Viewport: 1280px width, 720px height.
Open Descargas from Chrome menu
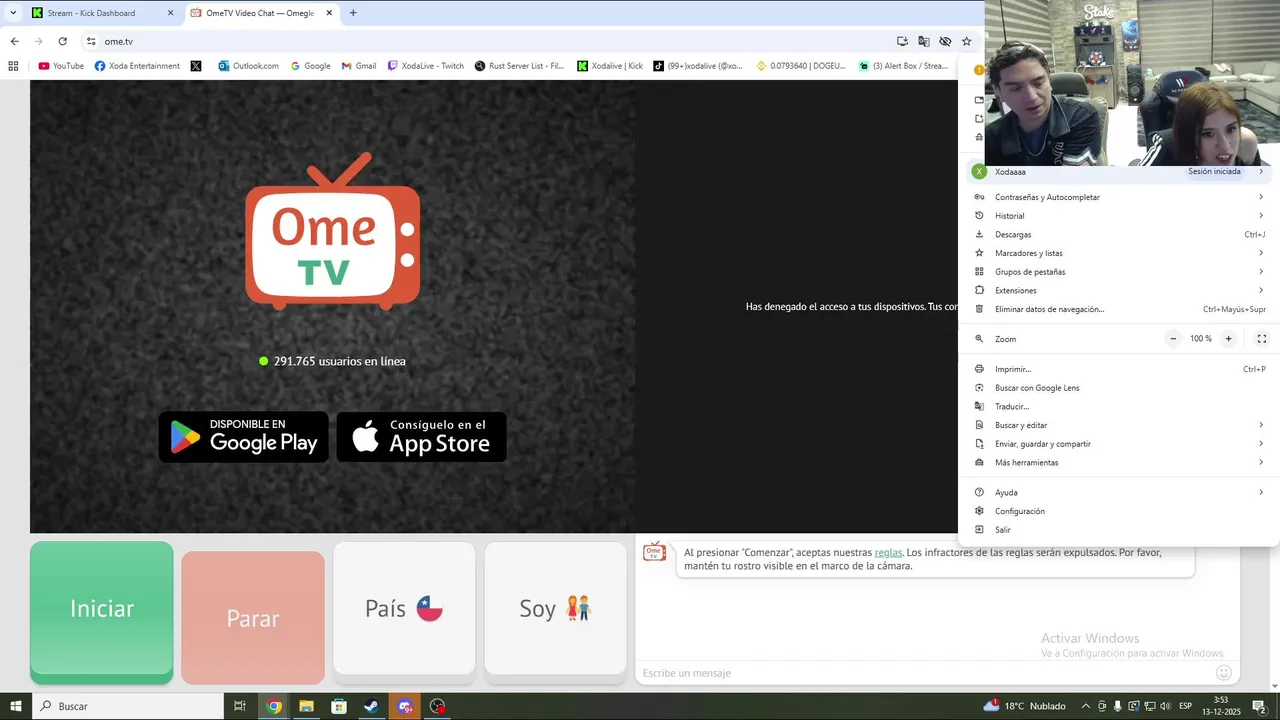coord(1119,235)
